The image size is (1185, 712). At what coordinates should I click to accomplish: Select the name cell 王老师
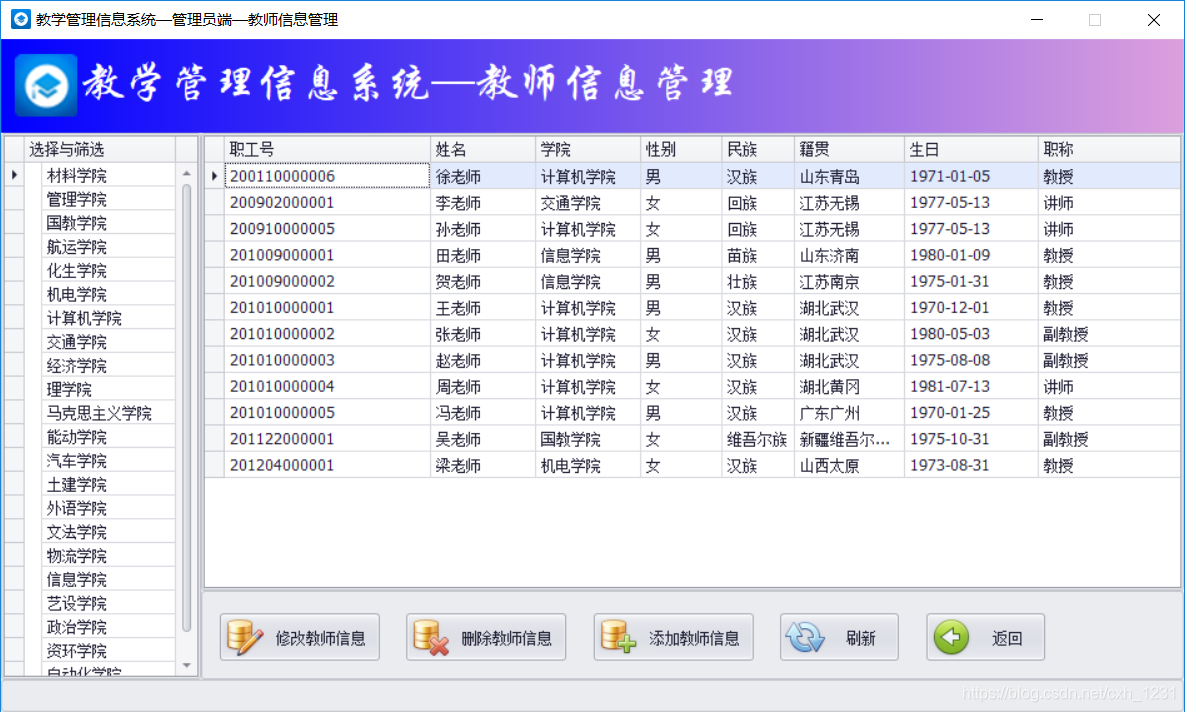[483, 308]
